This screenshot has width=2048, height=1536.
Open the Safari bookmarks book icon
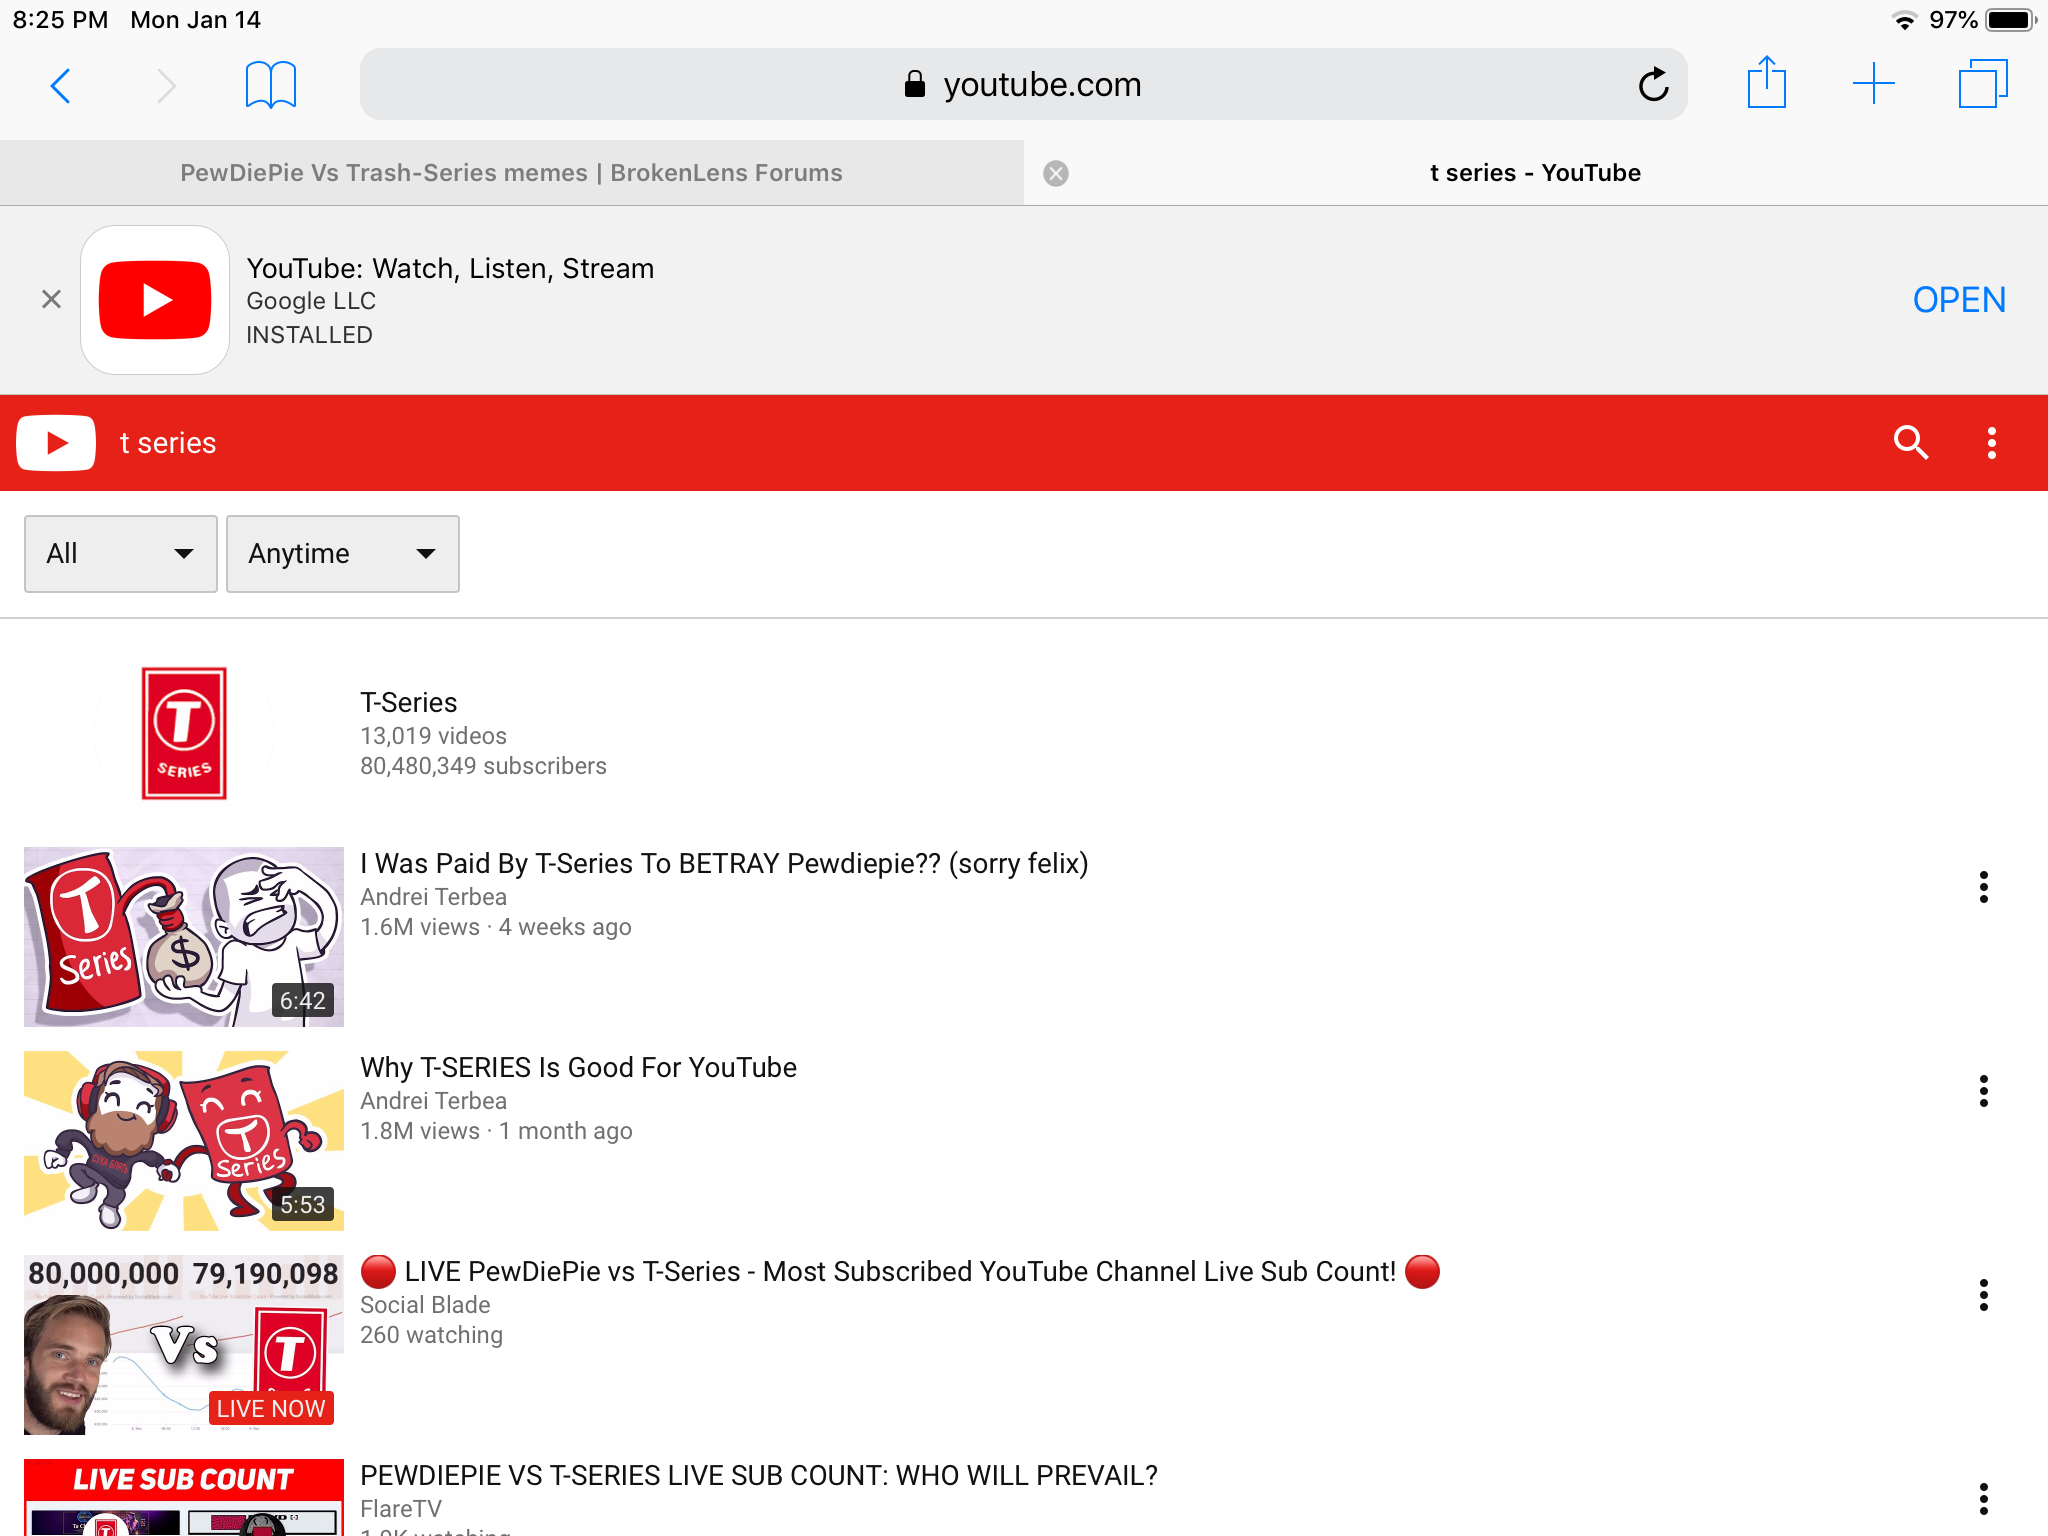(270, 85)
